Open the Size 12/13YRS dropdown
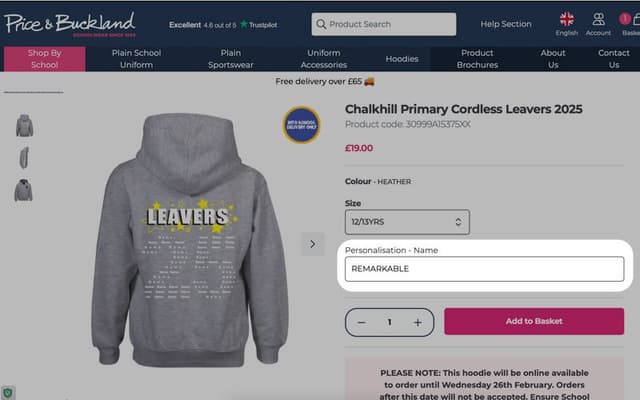Screen dimensions: 640x400 tap(407, 222)
